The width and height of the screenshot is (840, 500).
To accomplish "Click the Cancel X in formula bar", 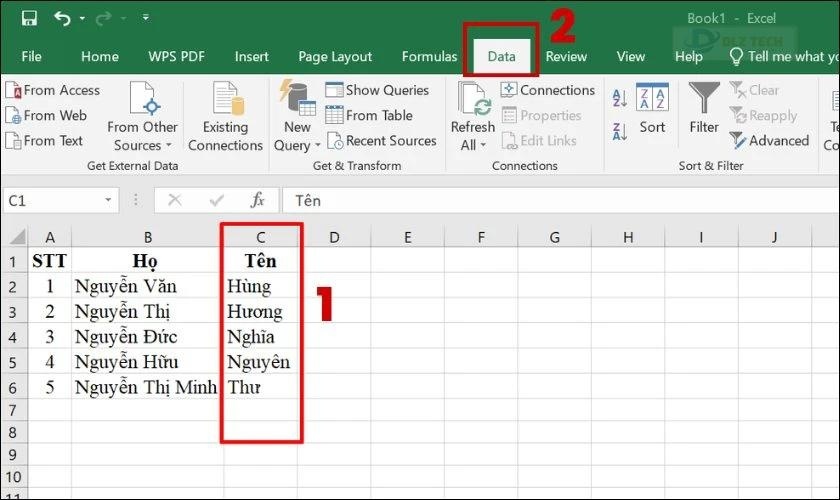I will [175, 200].
